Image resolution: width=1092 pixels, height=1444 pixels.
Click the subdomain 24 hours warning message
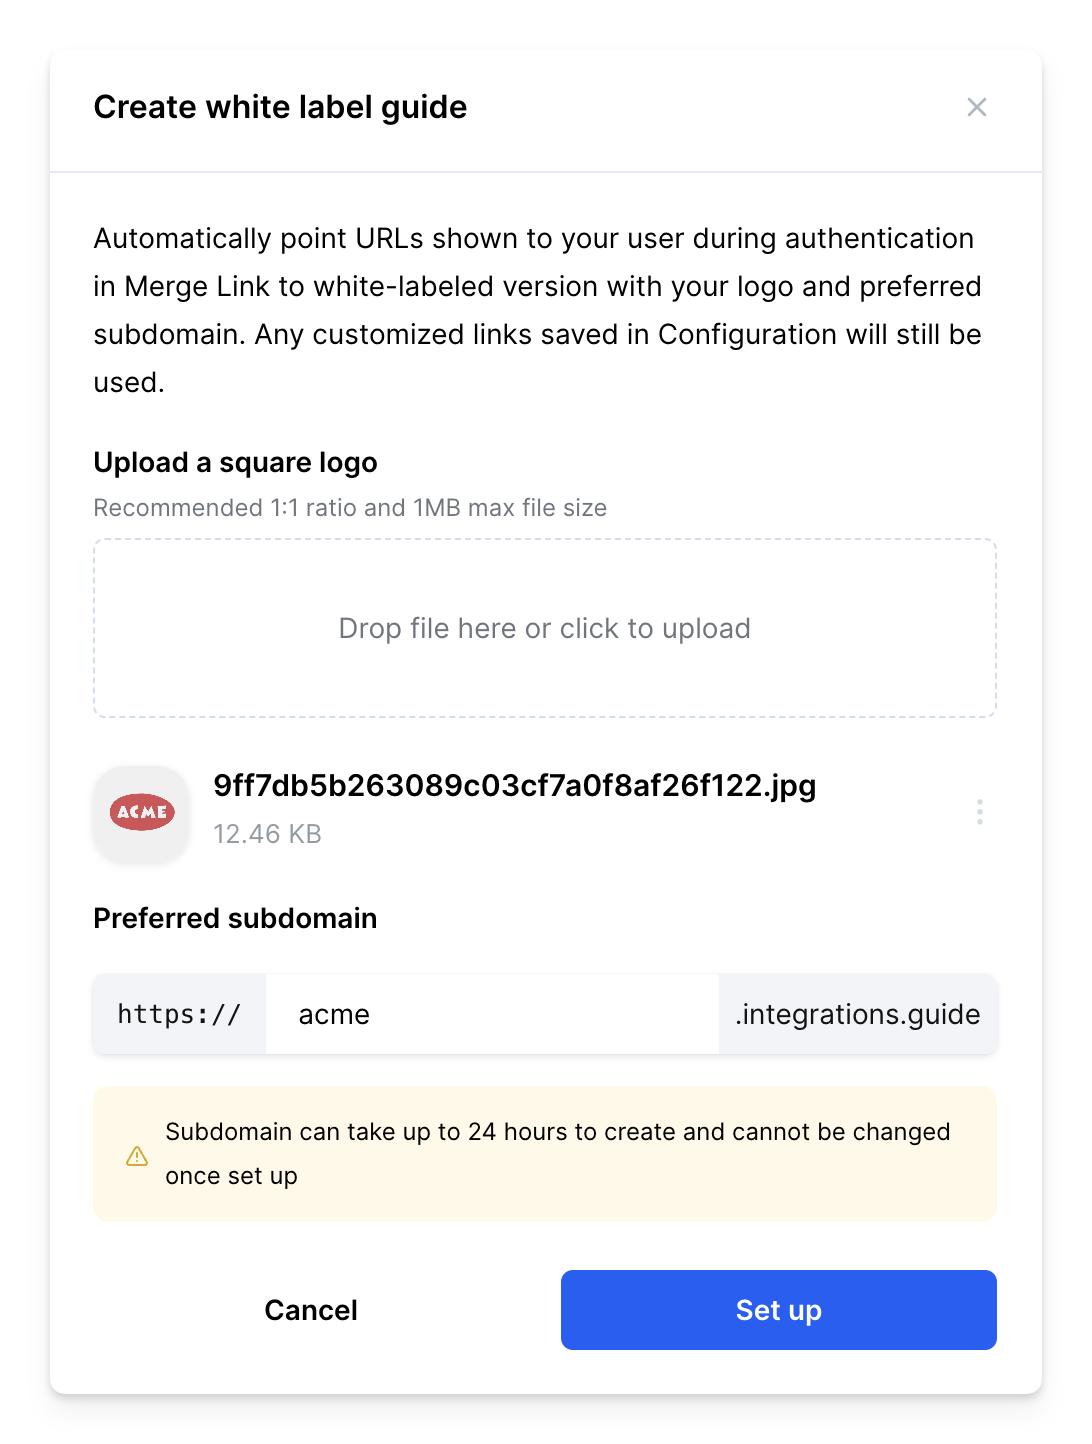tap(557, 1132)
